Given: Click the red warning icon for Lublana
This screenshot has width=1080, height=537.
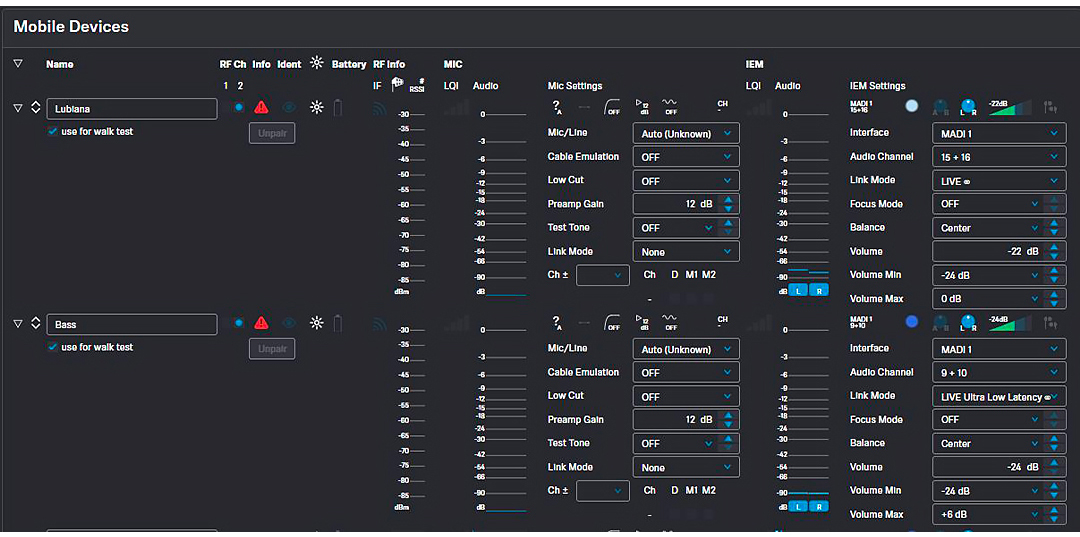Looking at the screenshot, I should (x=261, y=107).
